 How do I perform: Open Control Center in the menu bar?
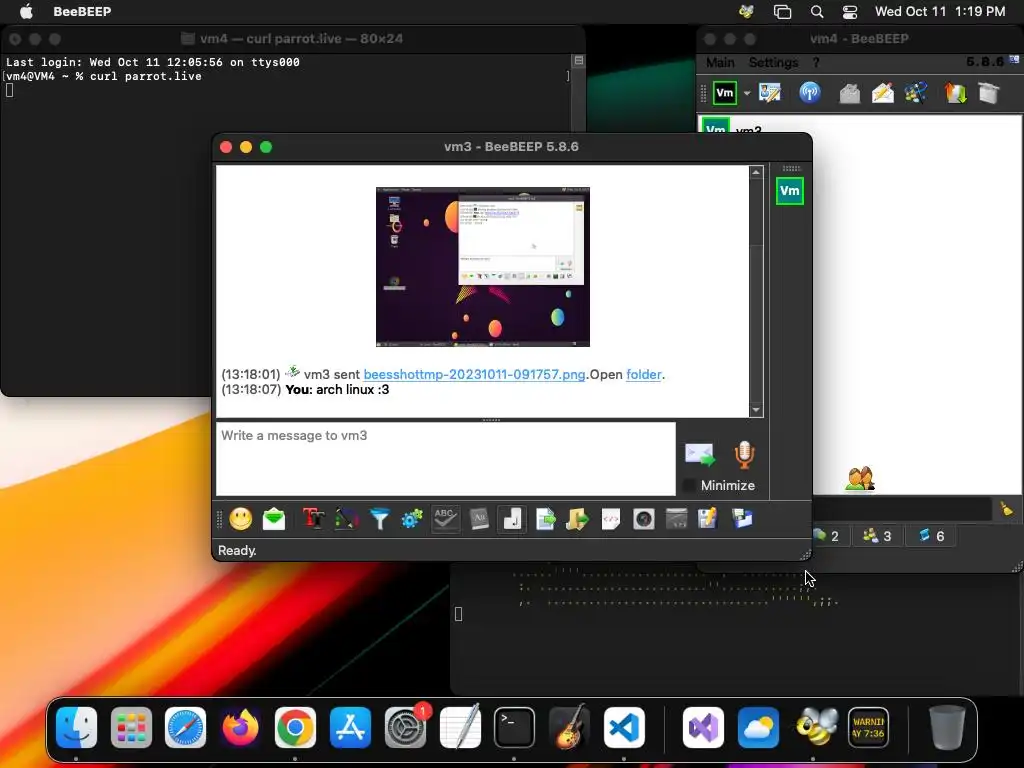[x=850, y=11]
